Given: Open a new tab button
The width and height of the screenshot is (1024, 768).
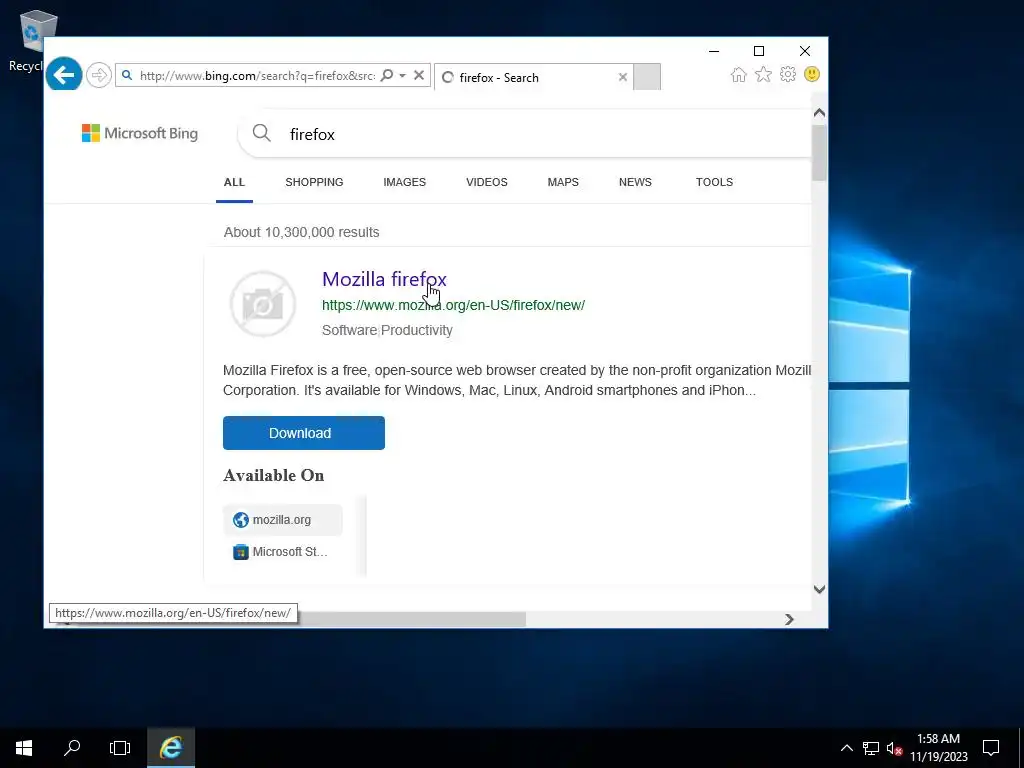Looking at the screenshot, I should coord(647,77).
